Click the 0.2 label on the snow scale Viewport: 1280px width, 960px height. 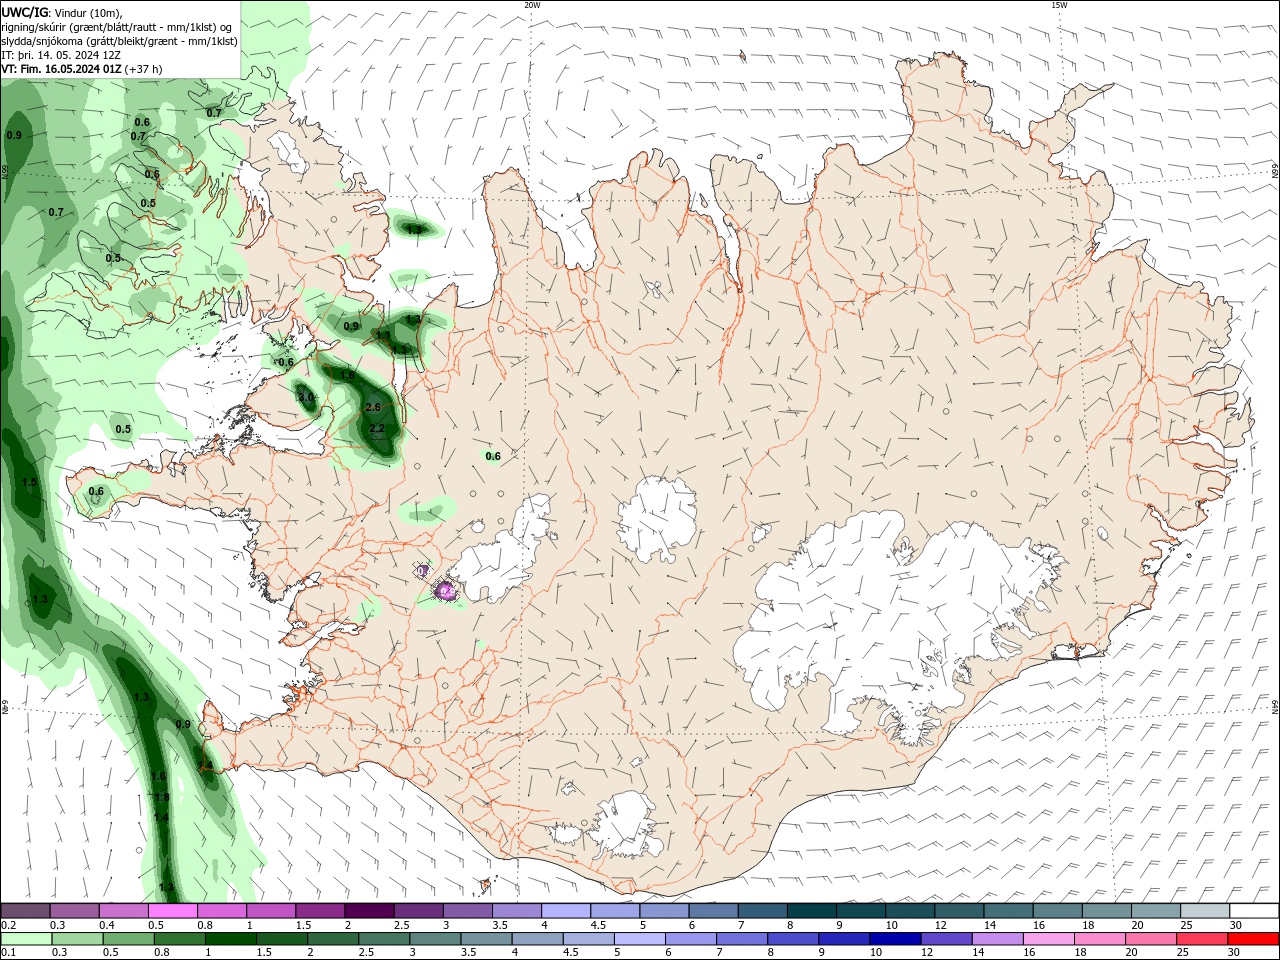(x=9, y=925)
